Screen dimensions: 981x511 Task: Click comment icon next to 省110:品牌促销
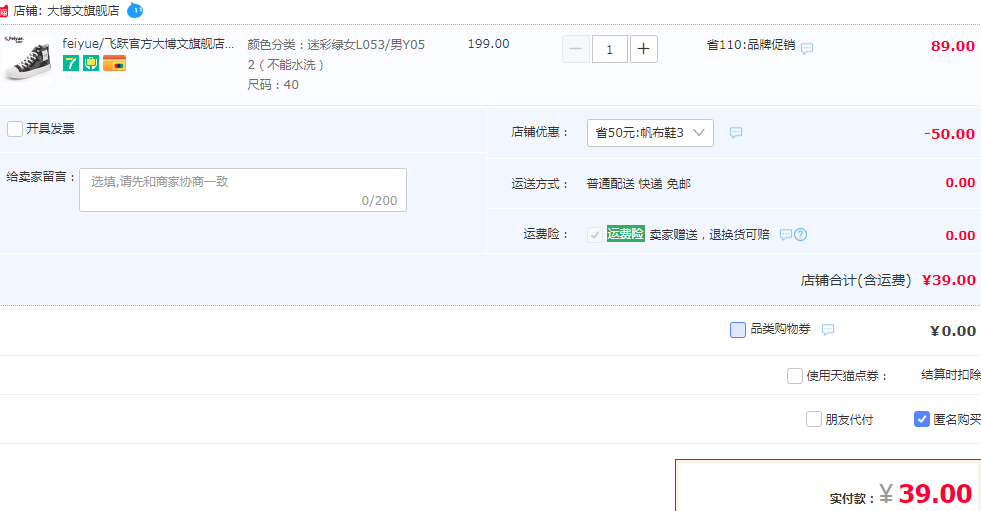pyautogui.click(x=807, y=48)
